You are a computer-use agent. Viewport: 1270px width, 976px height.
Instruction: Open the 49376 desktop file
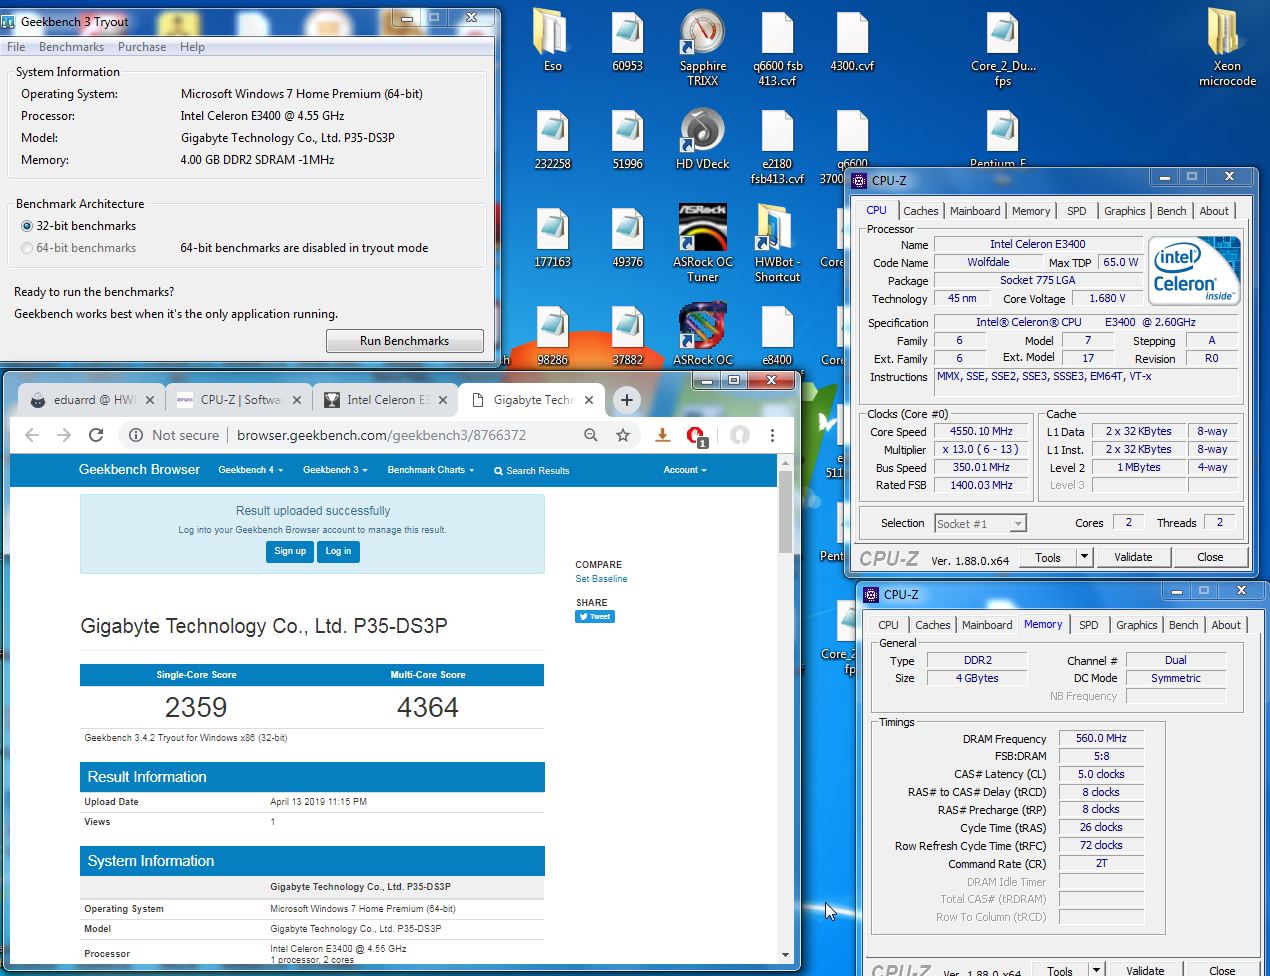(627, 237)
